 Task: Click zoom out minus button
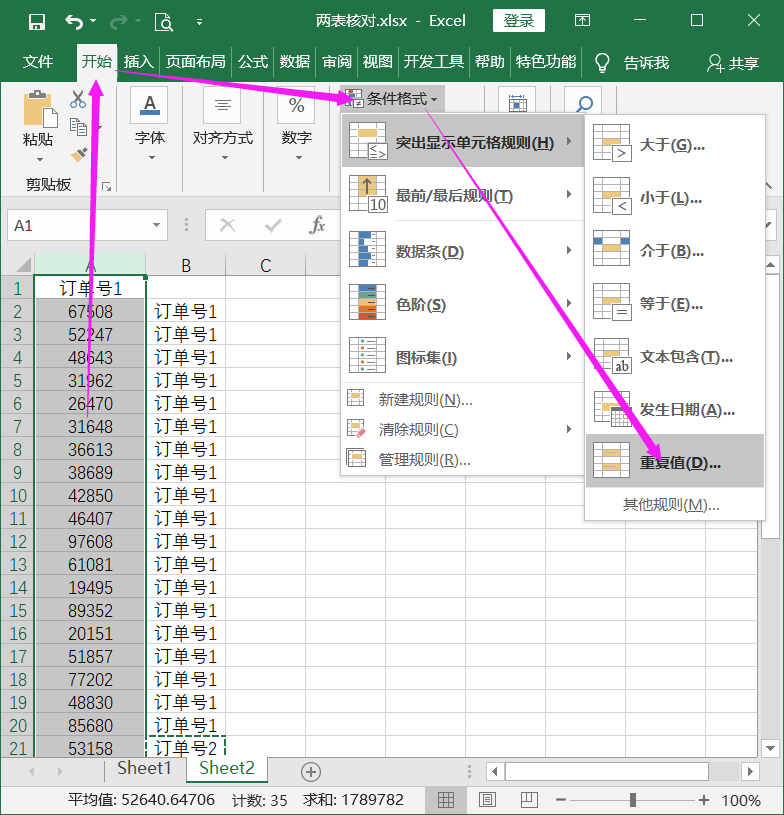[560, 799]
